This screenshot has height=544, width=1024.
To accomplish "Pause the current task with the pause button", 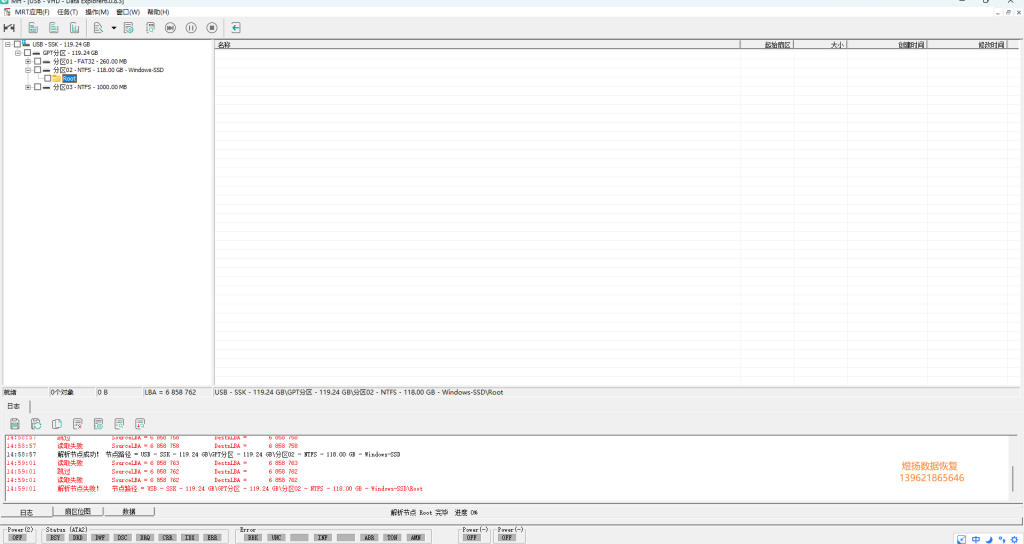I will coord(191,27).
